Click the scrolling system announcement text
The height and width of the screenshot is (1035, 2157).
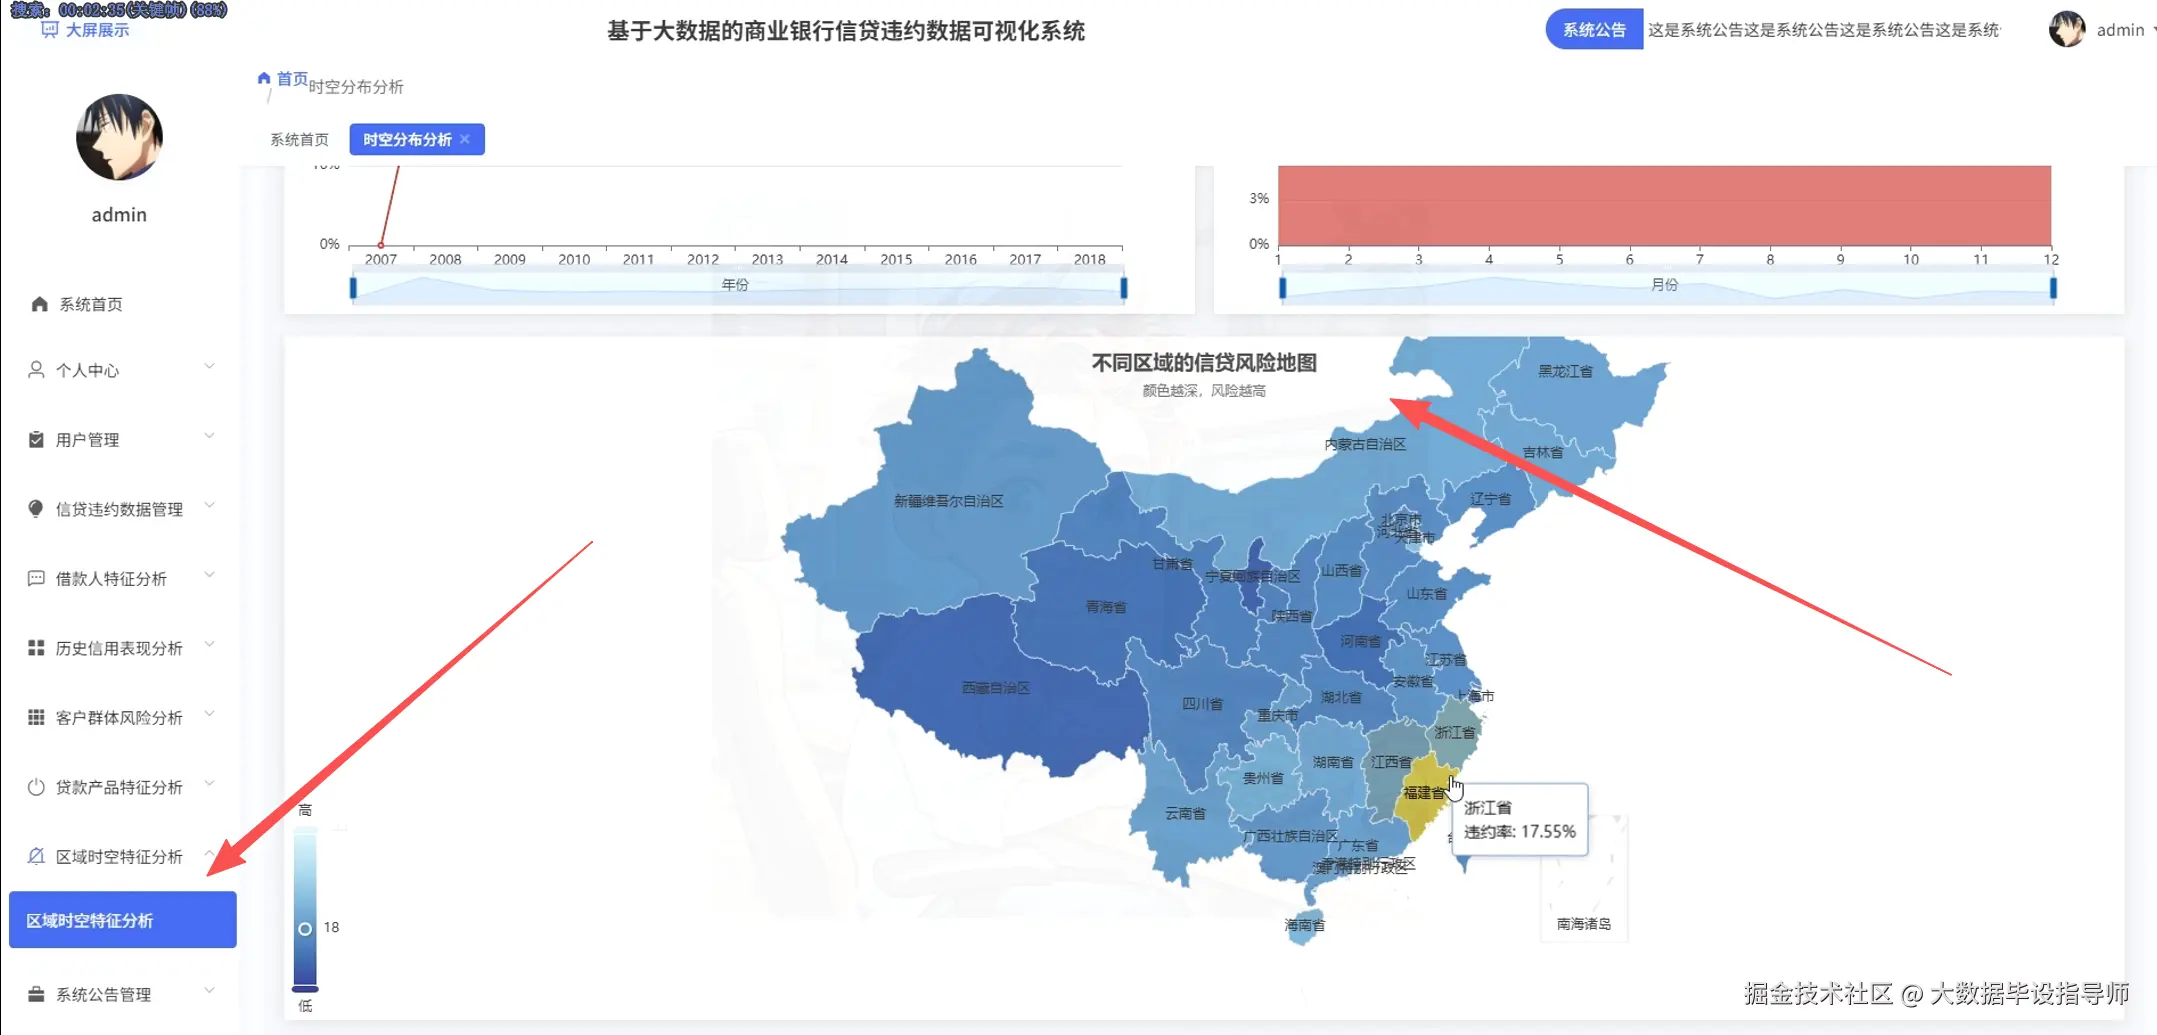pyautogui.click(x=1824, y=30)
